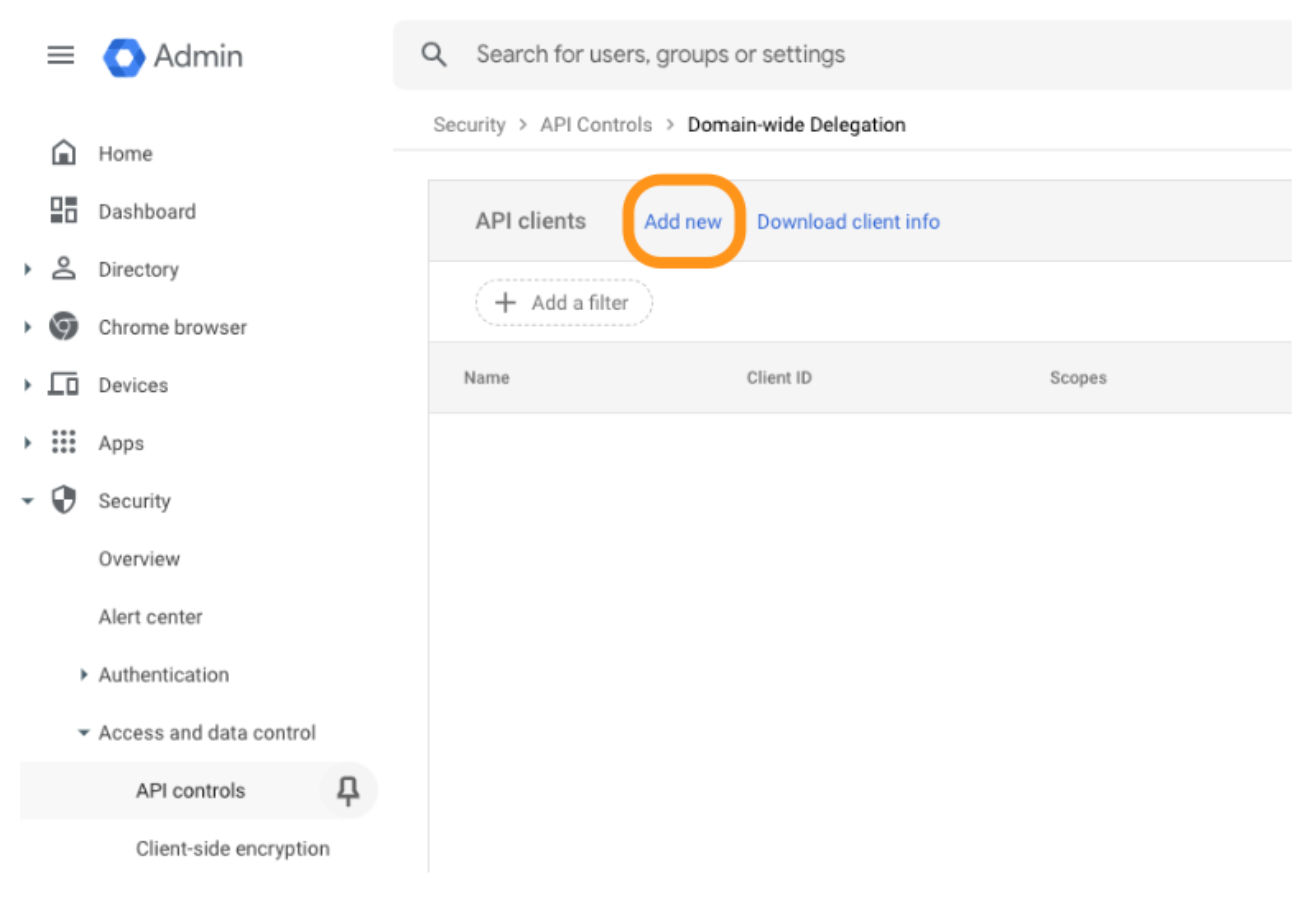Open the Admin console navigation menu

(61, 56)
